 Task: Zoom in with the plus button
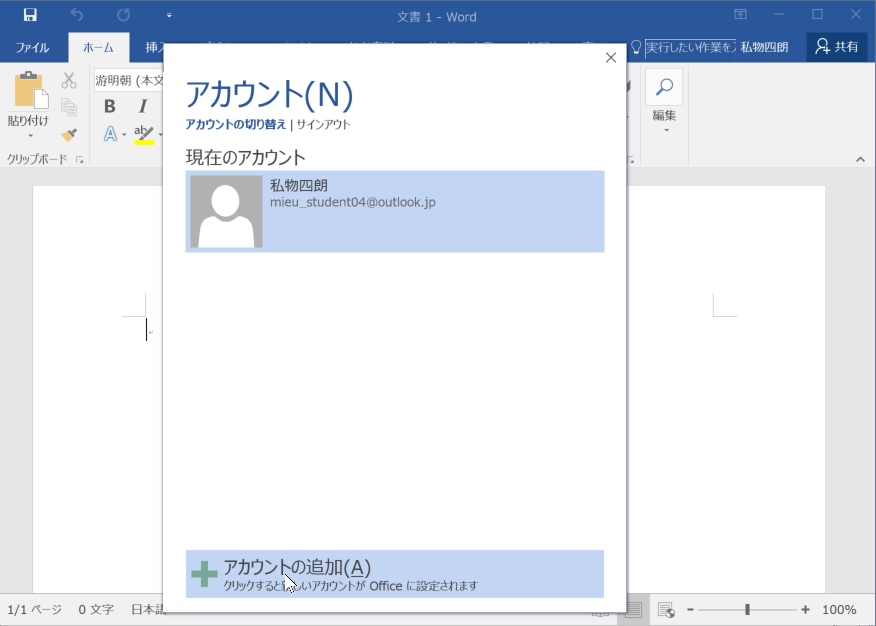click(x=805, y=610)
